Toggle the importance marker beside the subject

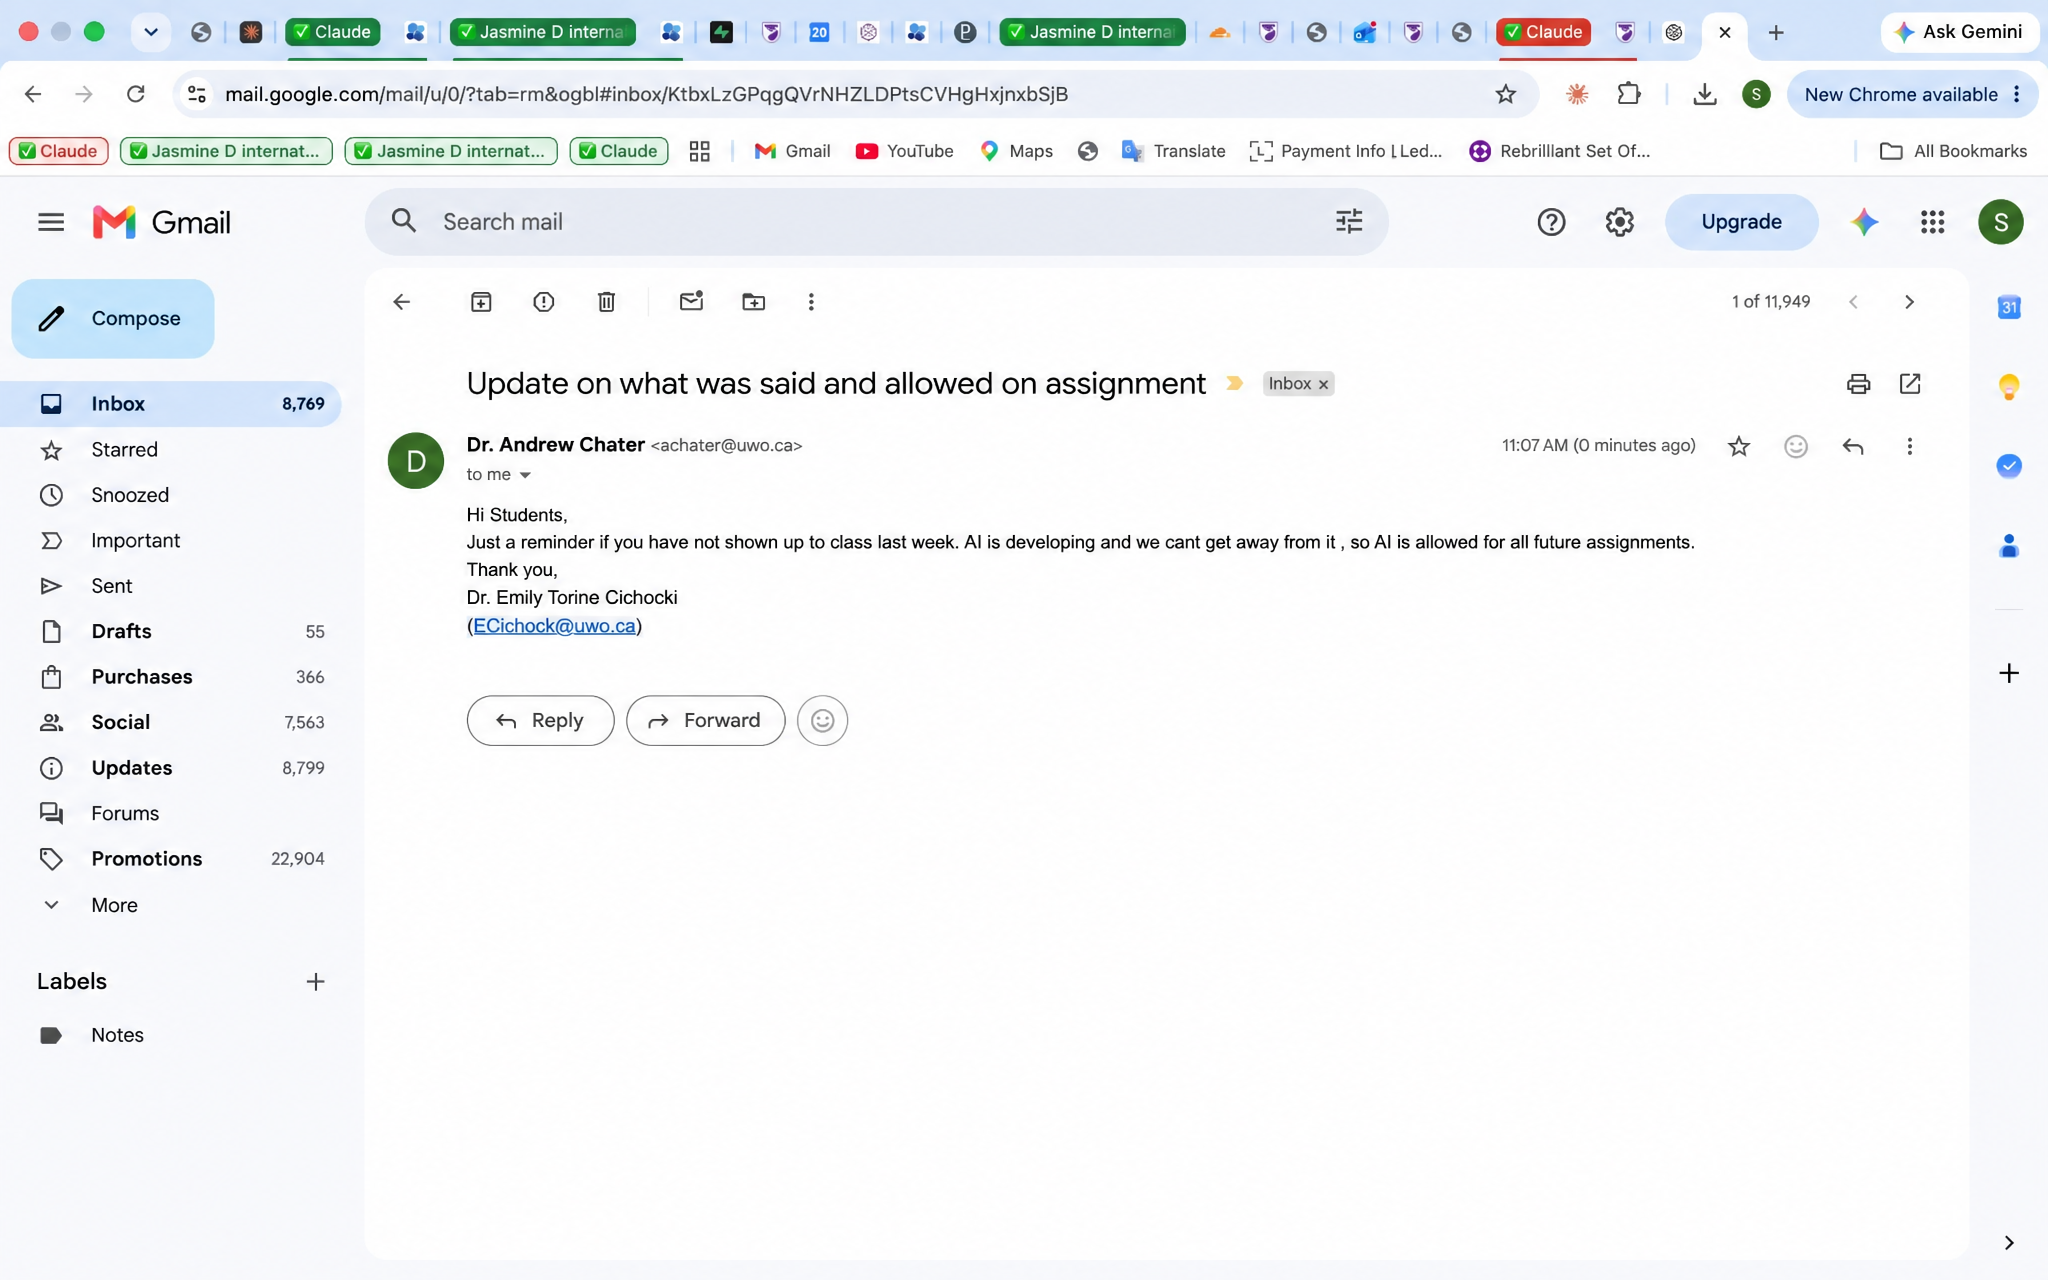tap(1235, 384)
